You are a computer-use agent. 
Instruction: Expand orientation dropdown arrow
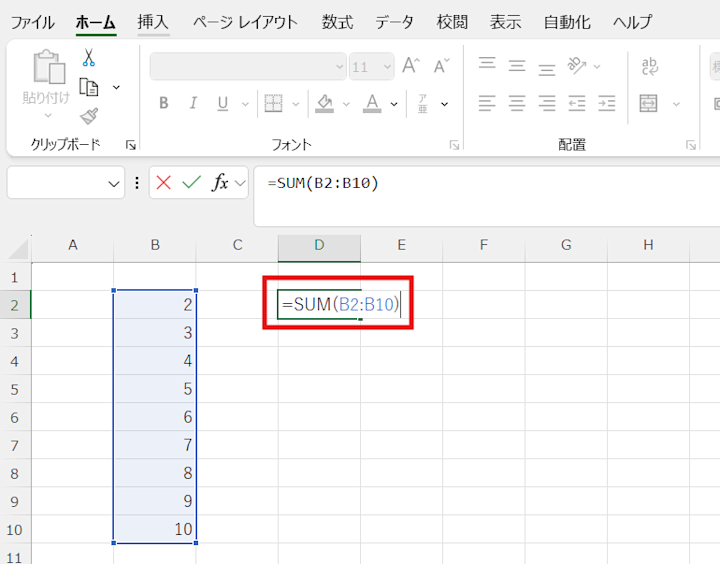[x=597, y=67]
